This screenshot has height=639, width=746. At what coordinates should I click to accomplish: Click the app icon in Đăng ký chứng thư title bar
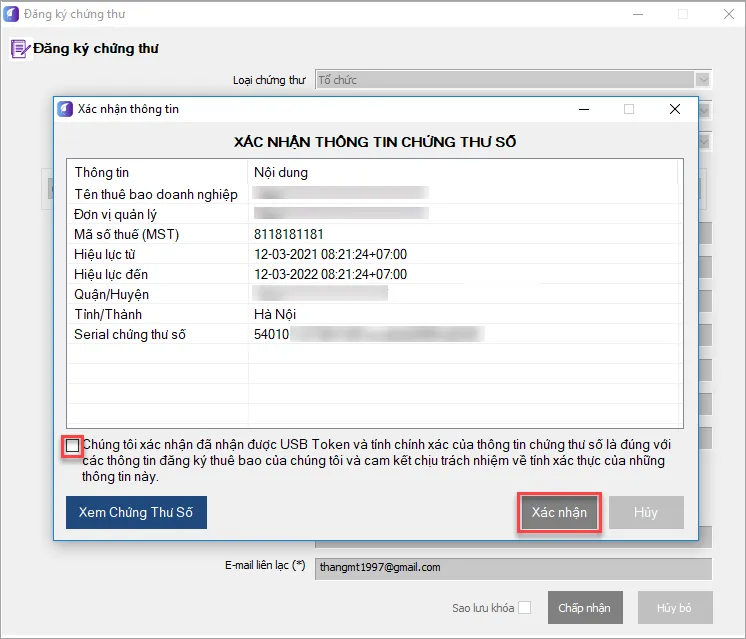[x=11, y=15]
